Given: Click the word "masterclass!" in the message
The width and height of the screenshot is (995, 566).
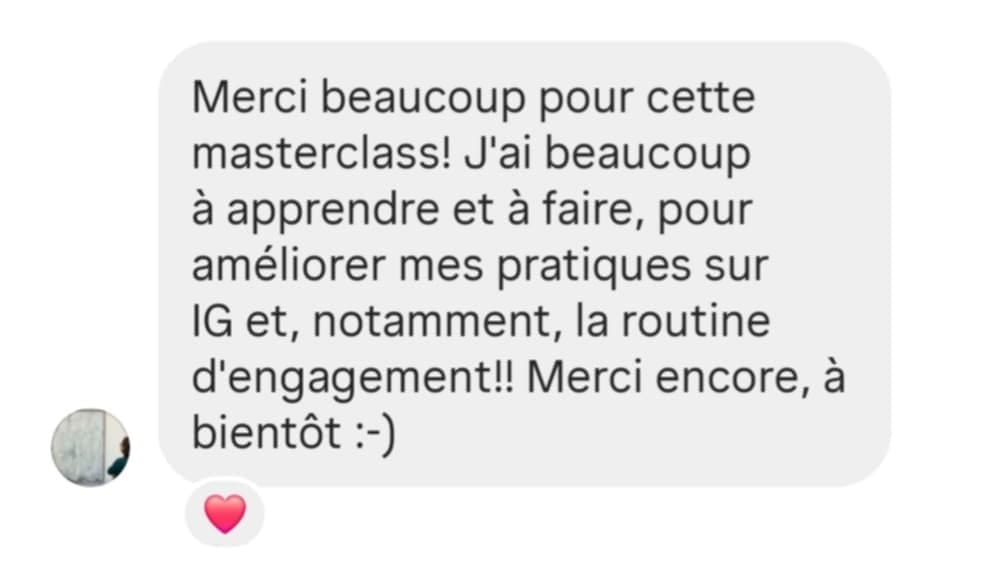Looking at the screenshot, I should 321,154.
